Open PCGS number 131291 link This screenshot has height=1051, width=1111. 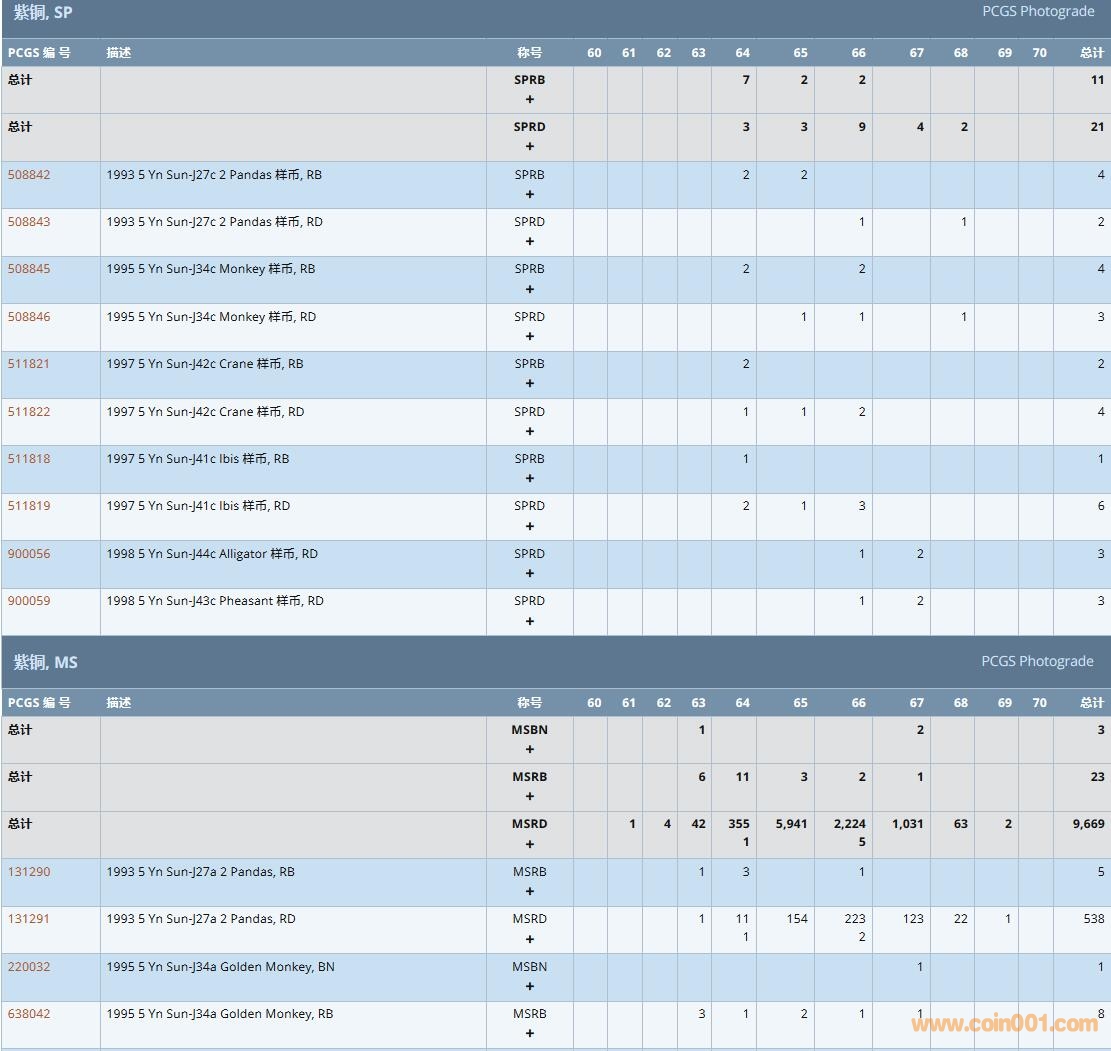(x=29, y=919)
